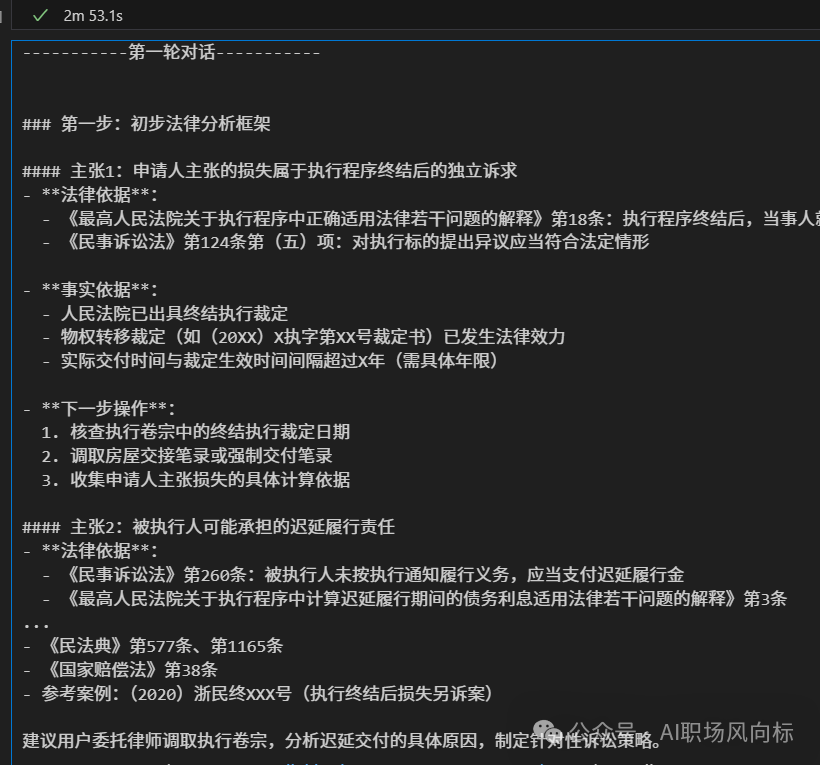Click the '**下一步操作**:' line
820x765 pixels.
tap(99, 408)
